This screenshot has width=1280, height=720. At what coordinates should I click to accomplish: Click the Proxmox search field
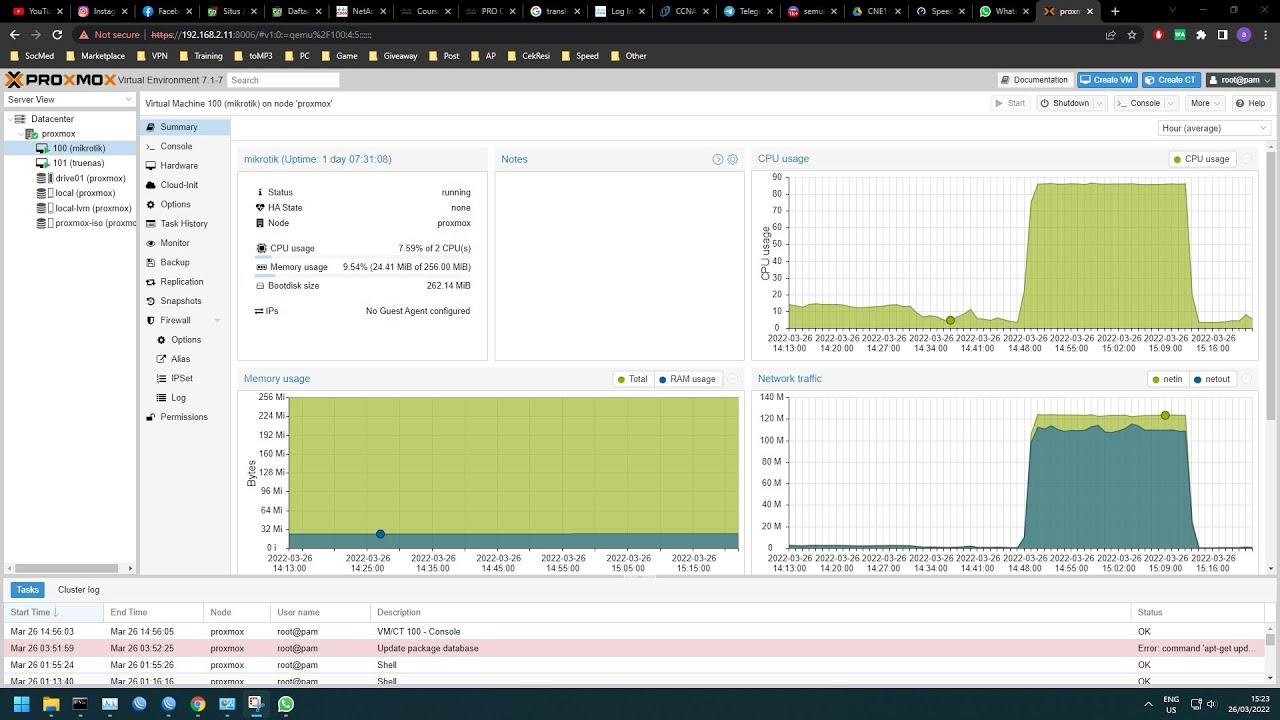click(x=283, y=80)
